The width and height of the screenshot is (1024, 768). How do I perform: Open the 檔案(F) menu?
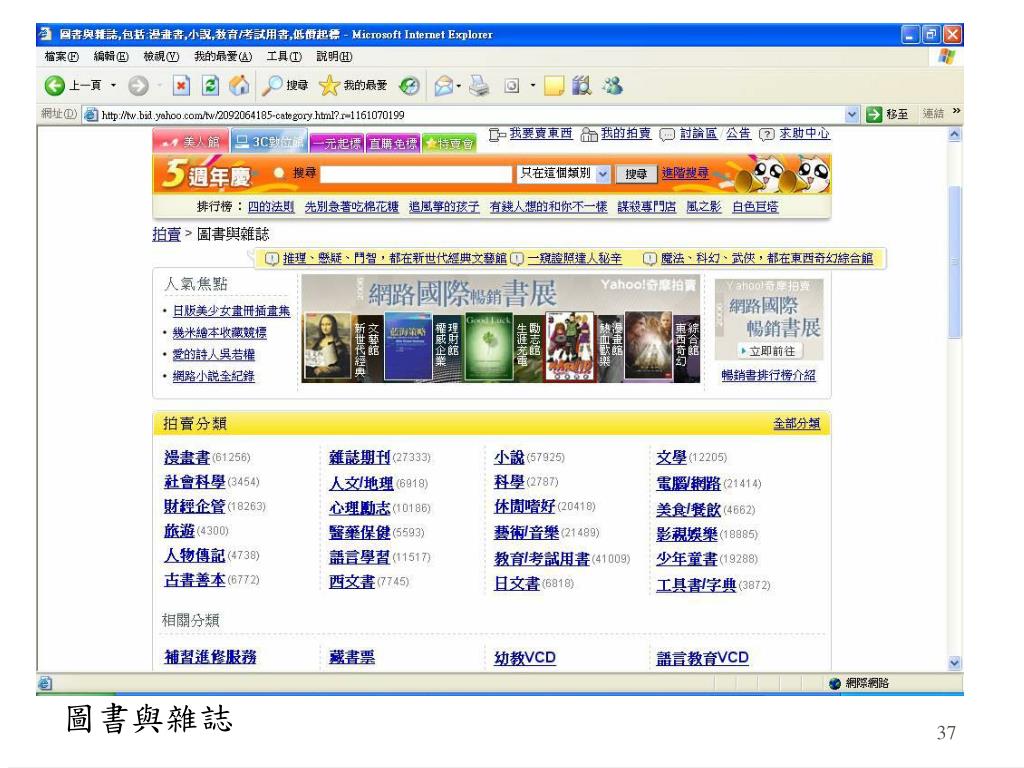[61, 57]
